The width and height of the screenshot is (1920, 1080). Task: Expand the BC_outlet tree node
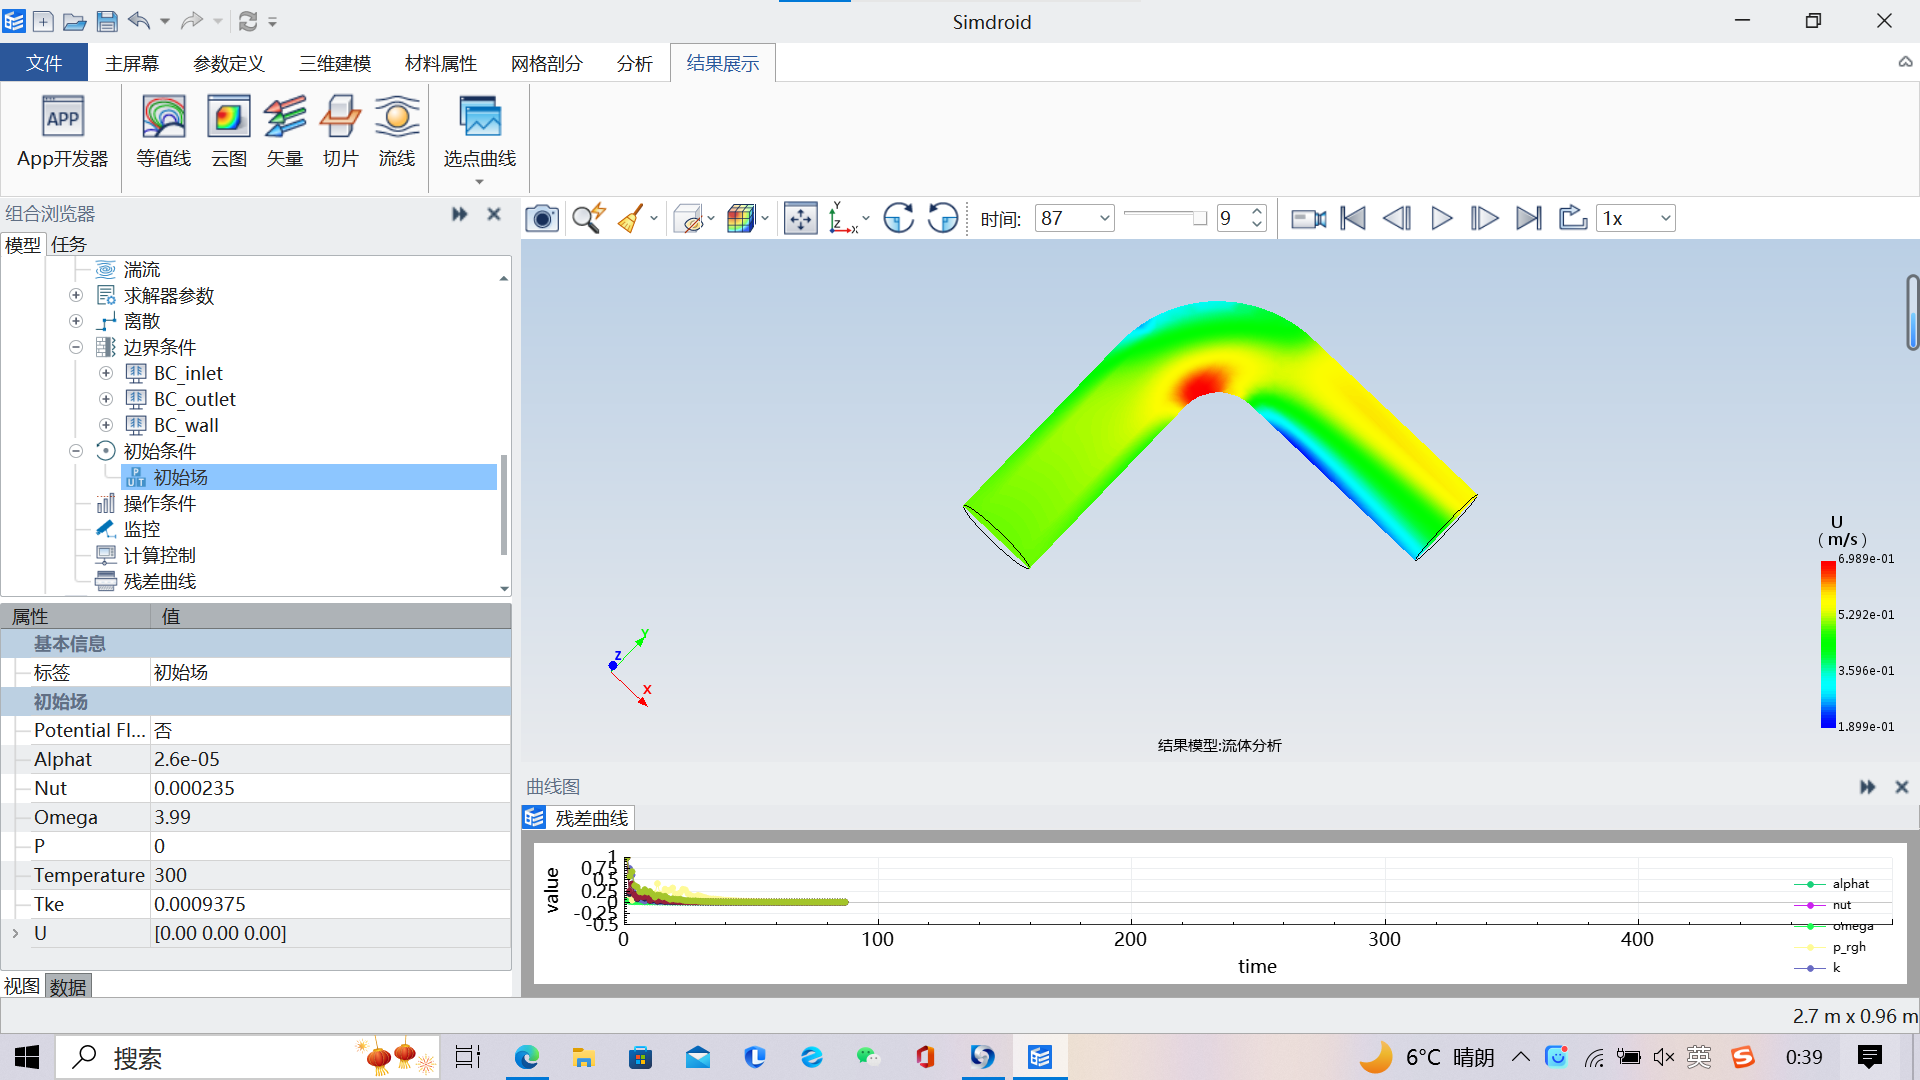coord(106,399)
